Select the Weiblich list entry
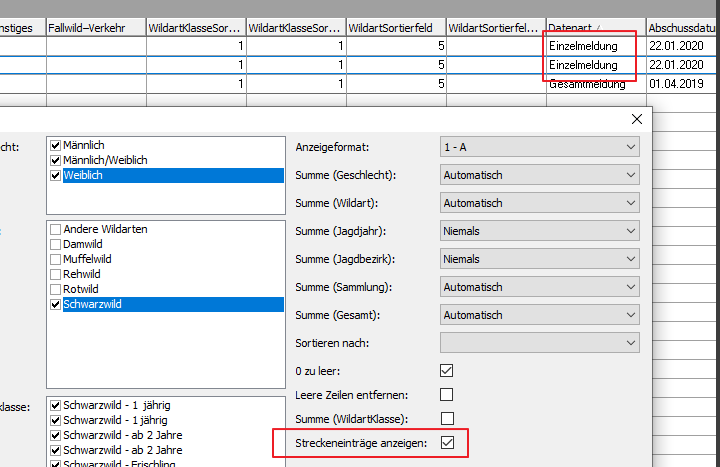Screen dimensions: 720x467 83,176
